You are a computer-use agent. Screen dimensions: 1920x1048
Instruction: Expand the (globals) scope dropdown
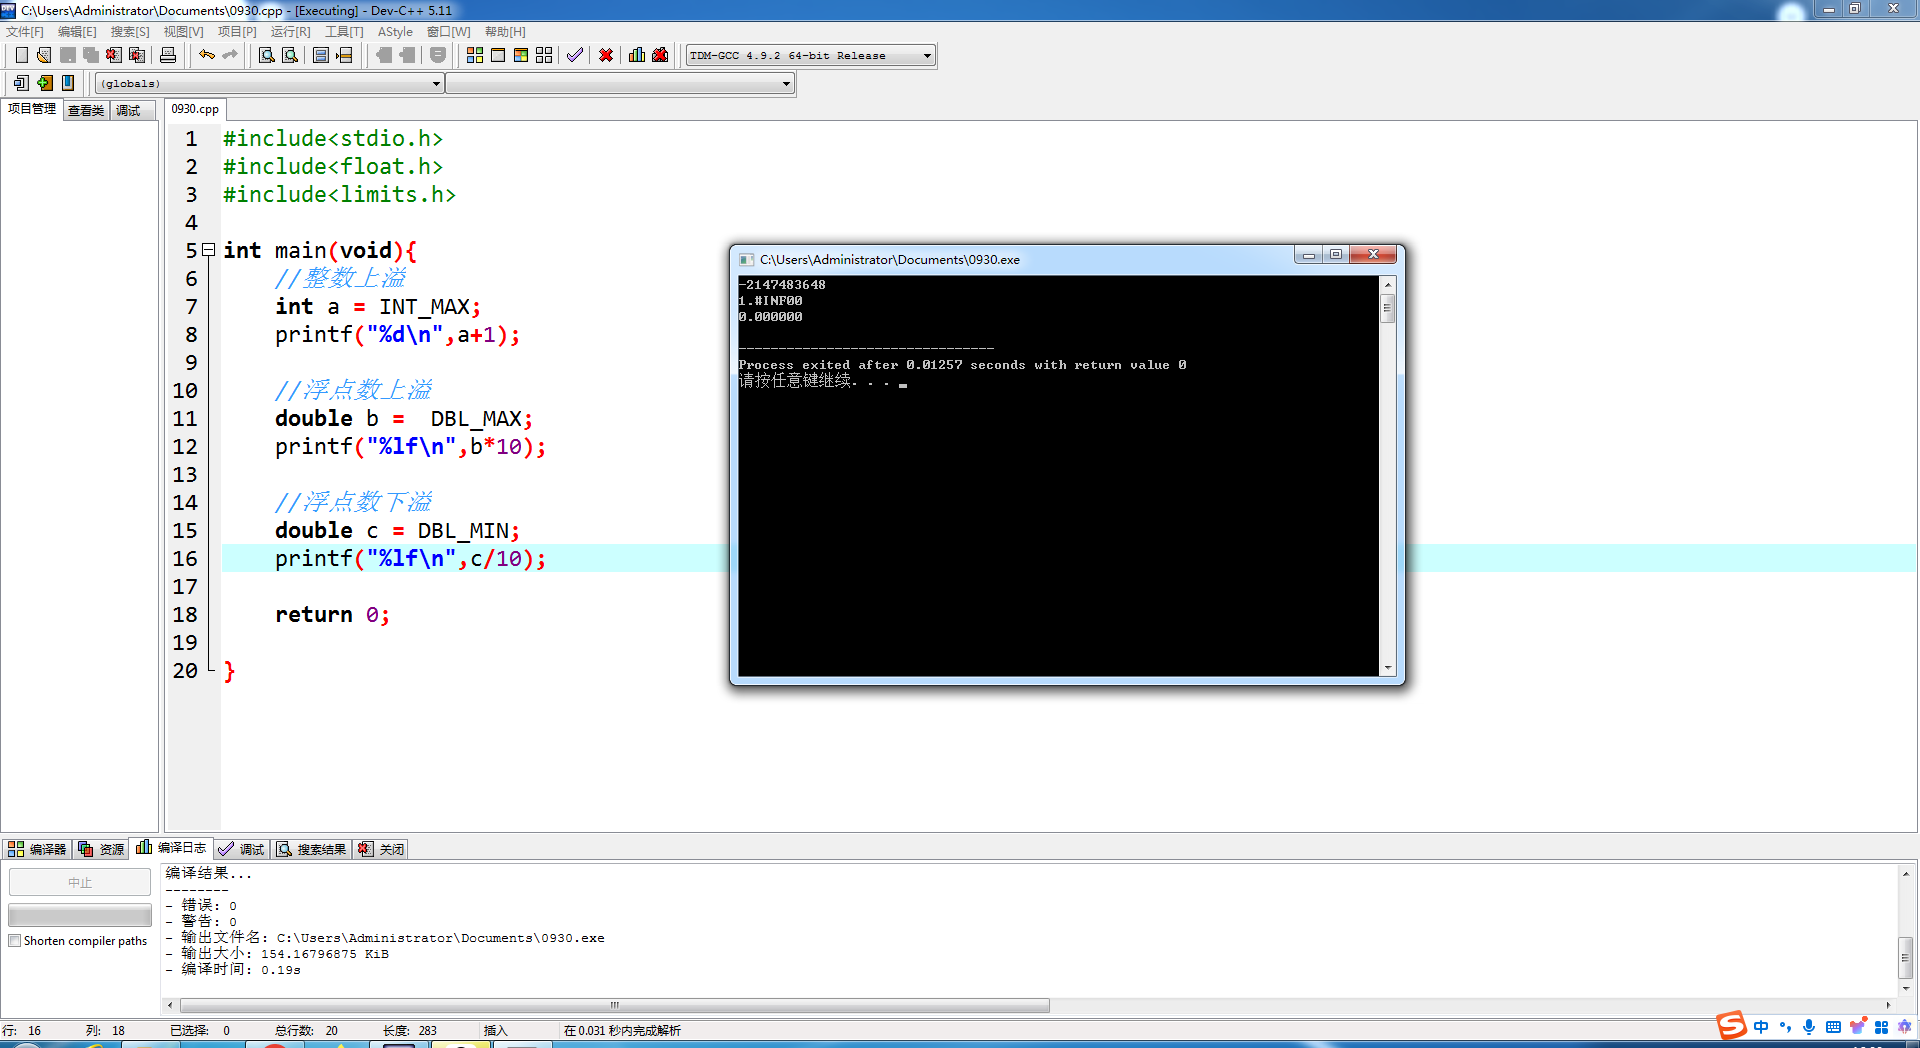click(x=269, y=84)
